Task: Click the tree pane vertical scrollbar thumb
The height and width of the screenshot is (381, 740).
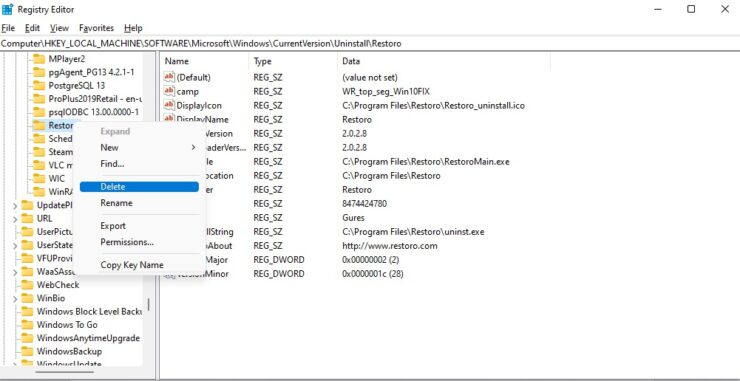Action: pos(149,305)
